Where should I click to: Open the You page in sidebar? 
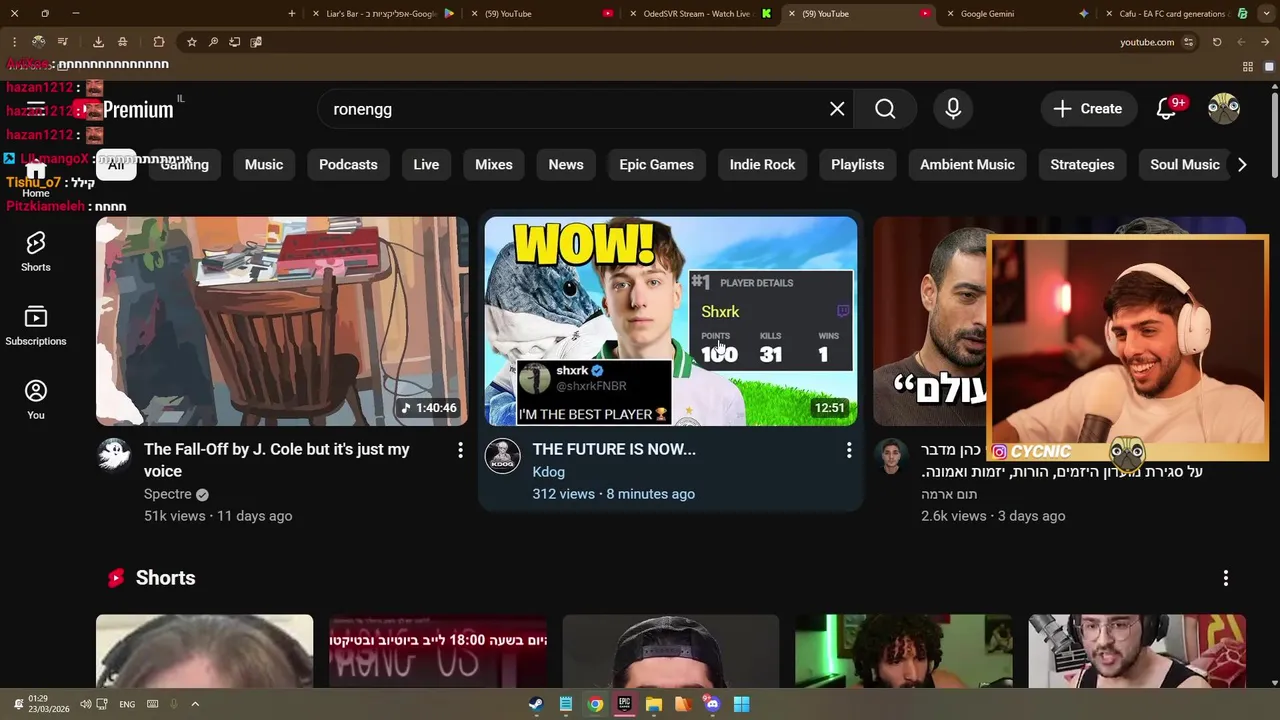point(36,400)
